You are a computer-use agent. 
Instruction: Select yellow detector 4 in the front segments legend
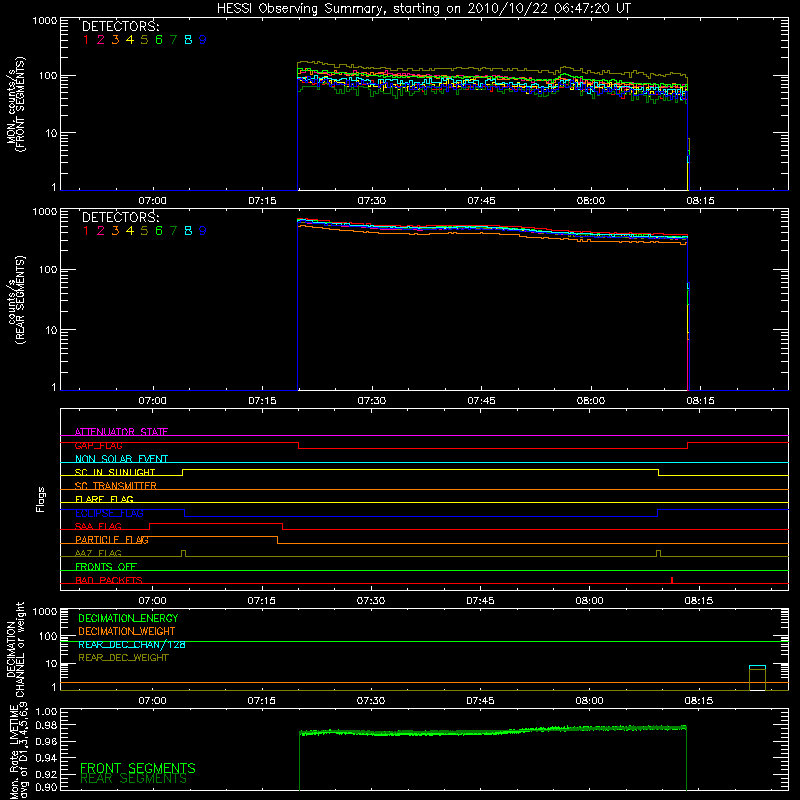pyautogui.click(x=130, y=40)
